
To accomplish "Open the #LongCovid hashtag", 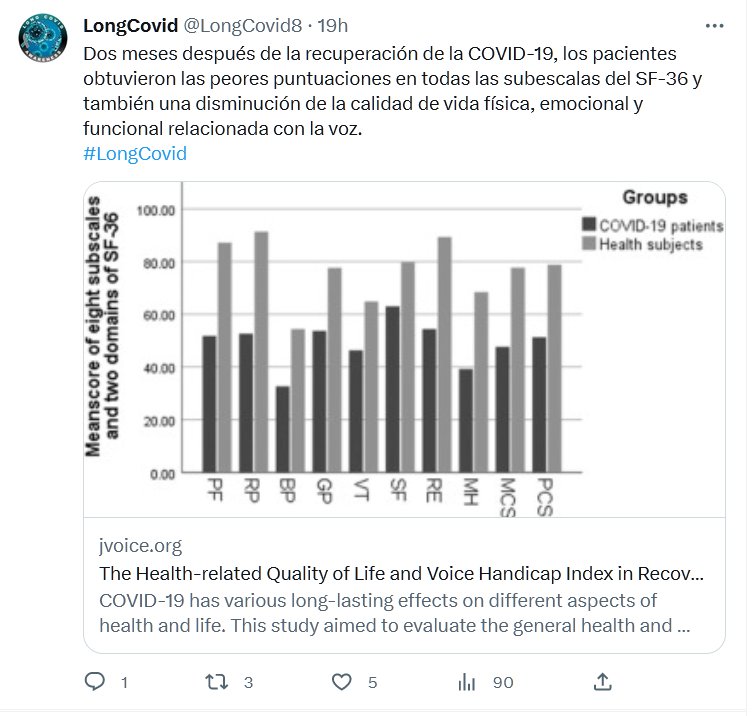I will pyautogui.click(x=135, y=154).
